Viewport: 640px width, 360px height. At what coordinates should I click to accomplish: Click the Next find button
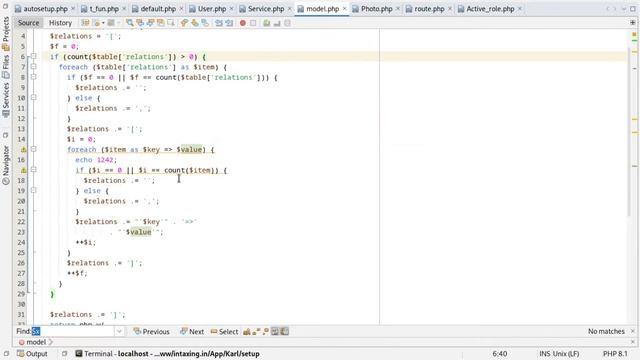tap(192, 331)
